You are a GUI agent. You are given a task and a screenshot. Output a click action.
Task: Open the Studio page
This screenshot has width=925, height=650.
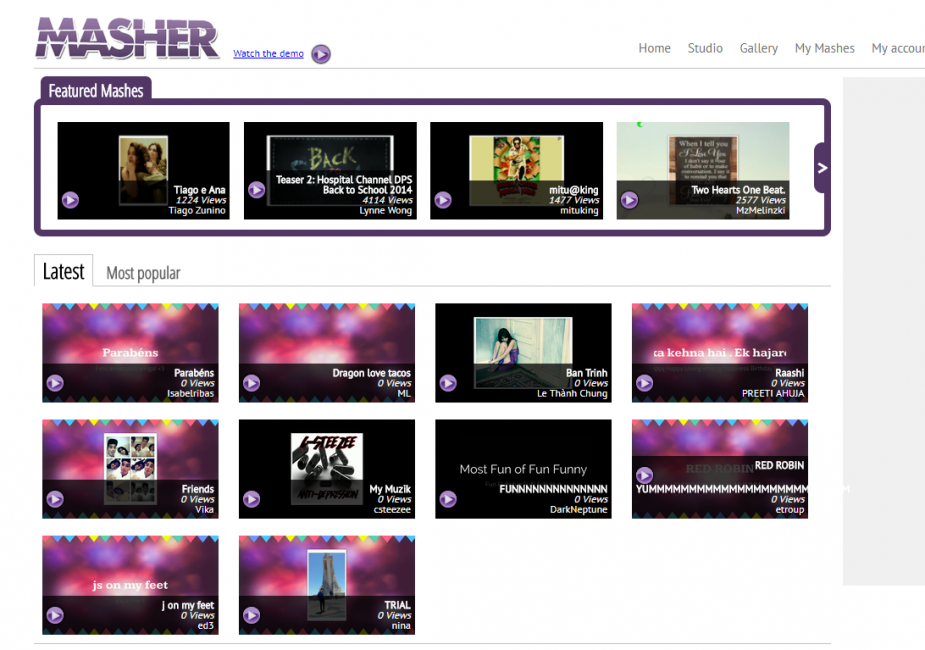pos(705,48)
